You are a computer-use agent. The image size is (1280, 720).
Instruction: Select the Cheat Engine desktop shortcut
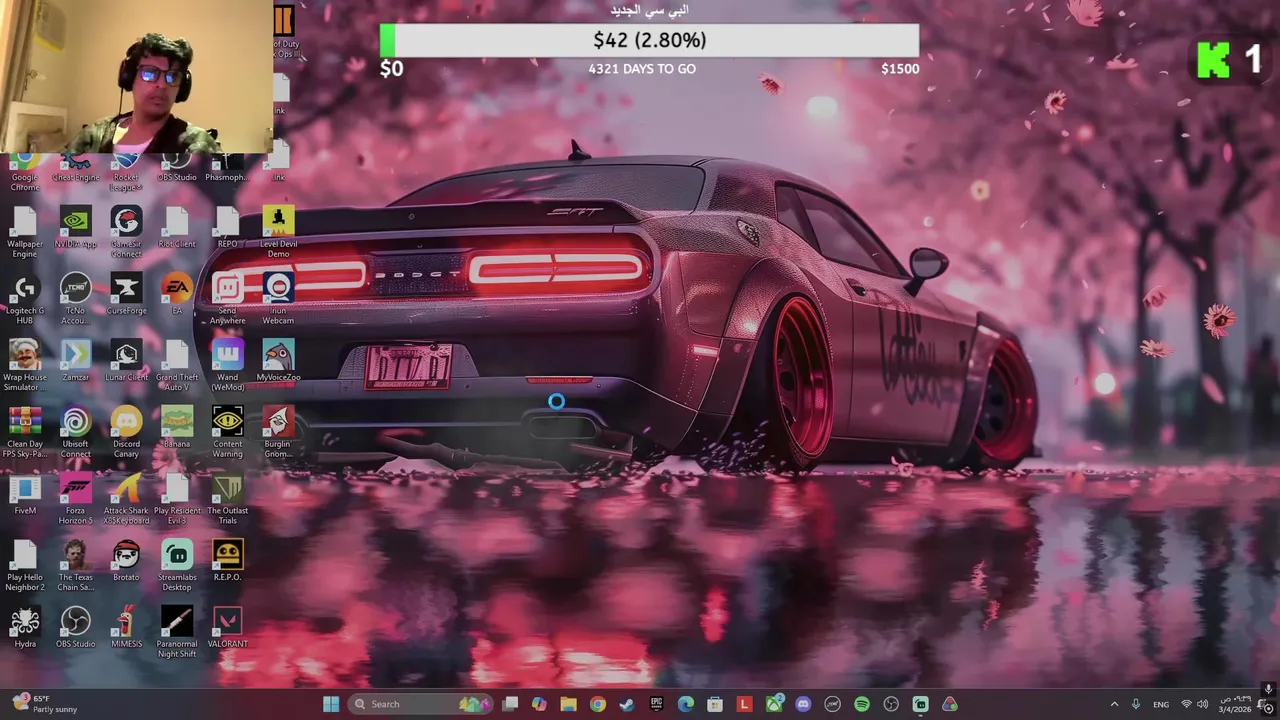coord(75,170)
